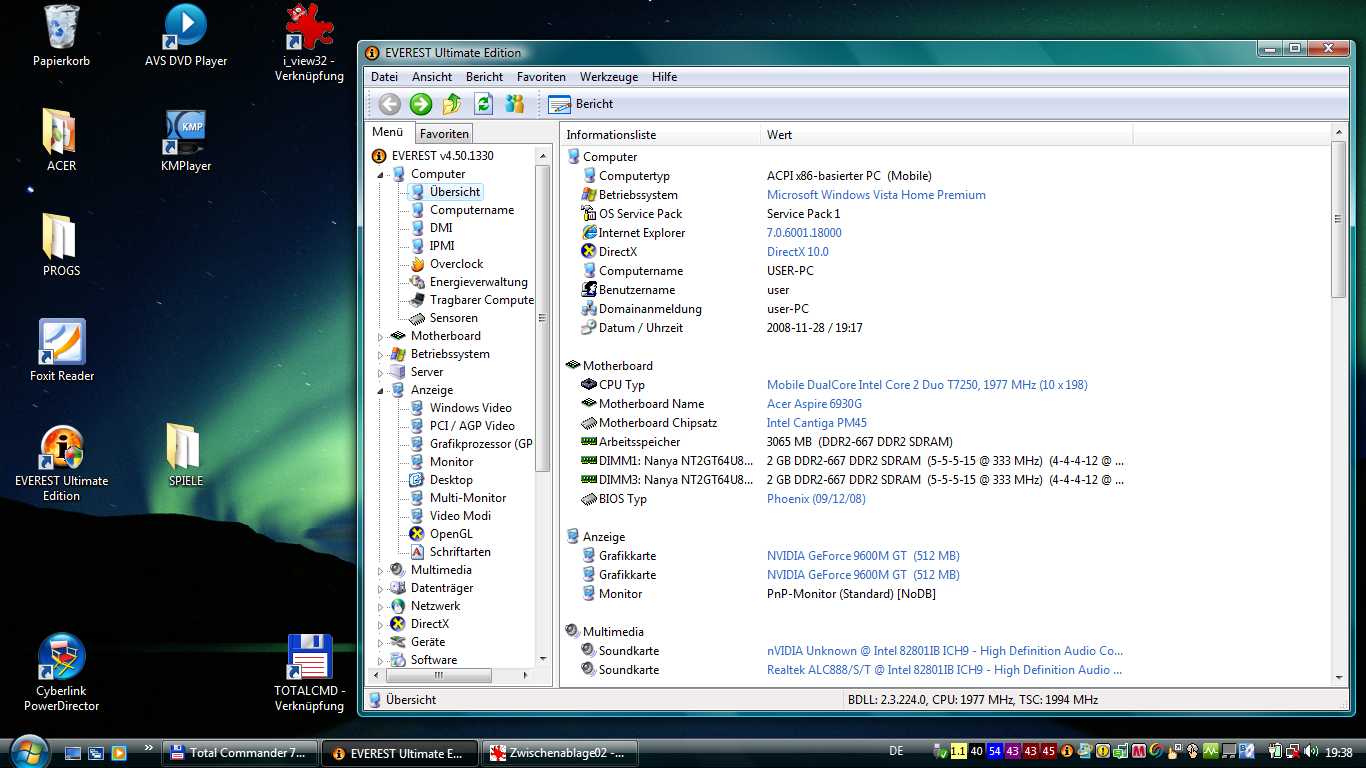Select the OpenGL tree item icon
Screen dimensions: 1366x768
[x=417, y=534]
